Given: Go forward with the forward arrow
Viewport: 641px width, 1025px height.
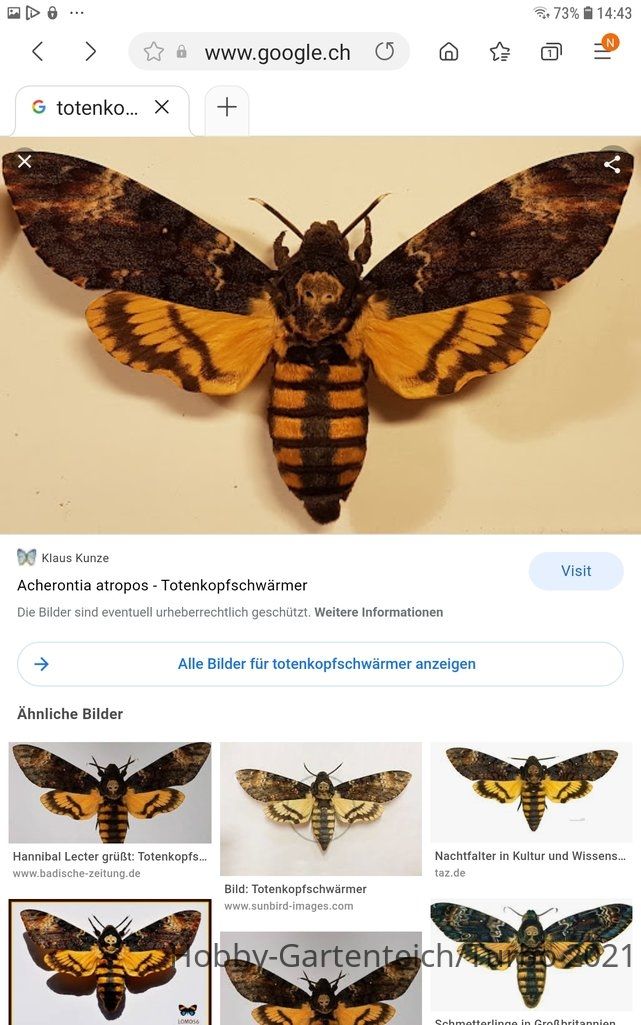Looking at the screenshot, I should click(x=90, y=52).
